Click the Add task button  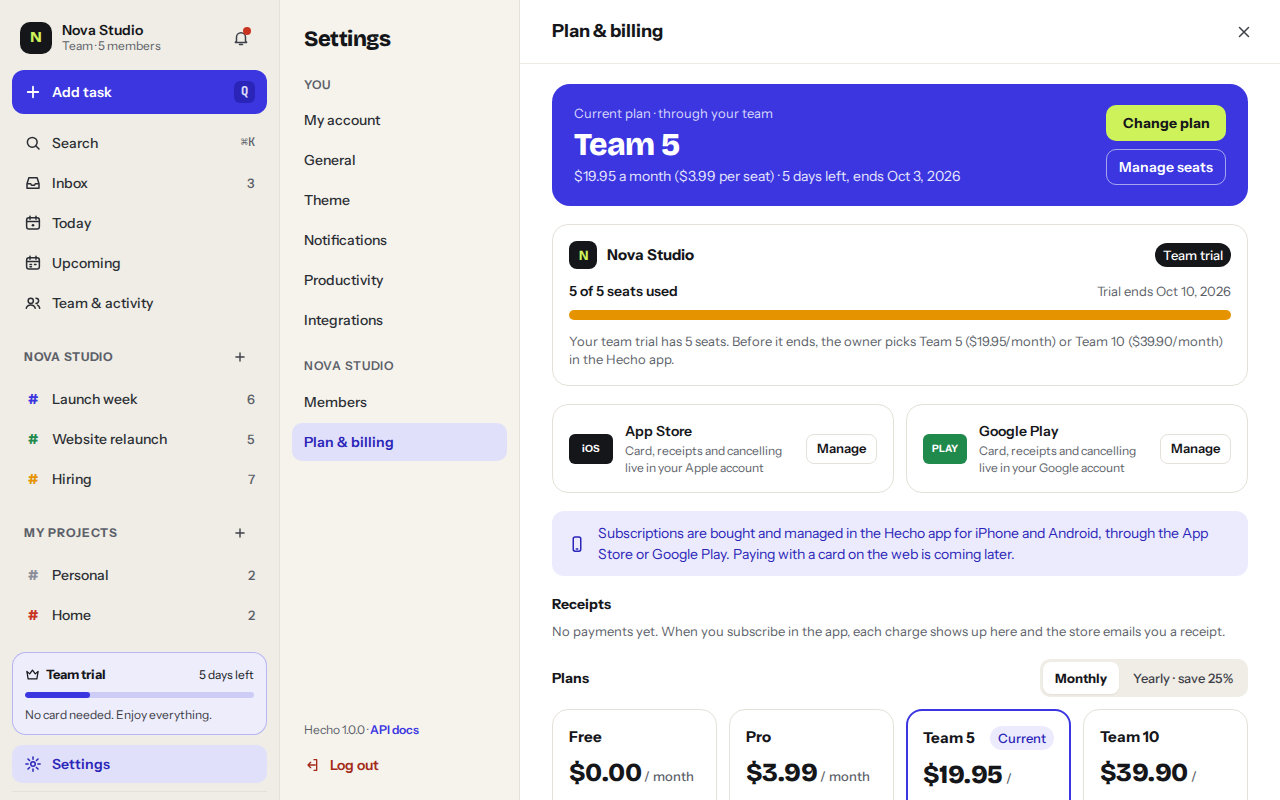coord(139,92)
